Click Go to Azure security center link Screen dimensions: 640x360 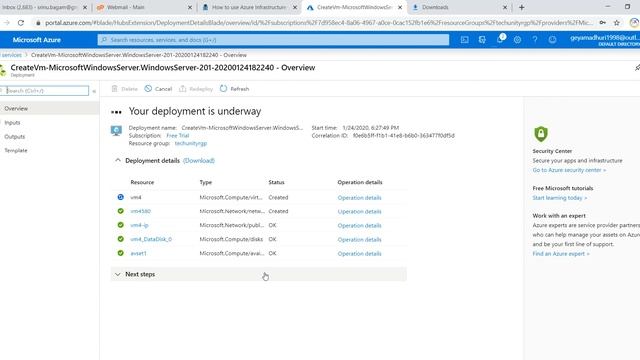point(569,170)
